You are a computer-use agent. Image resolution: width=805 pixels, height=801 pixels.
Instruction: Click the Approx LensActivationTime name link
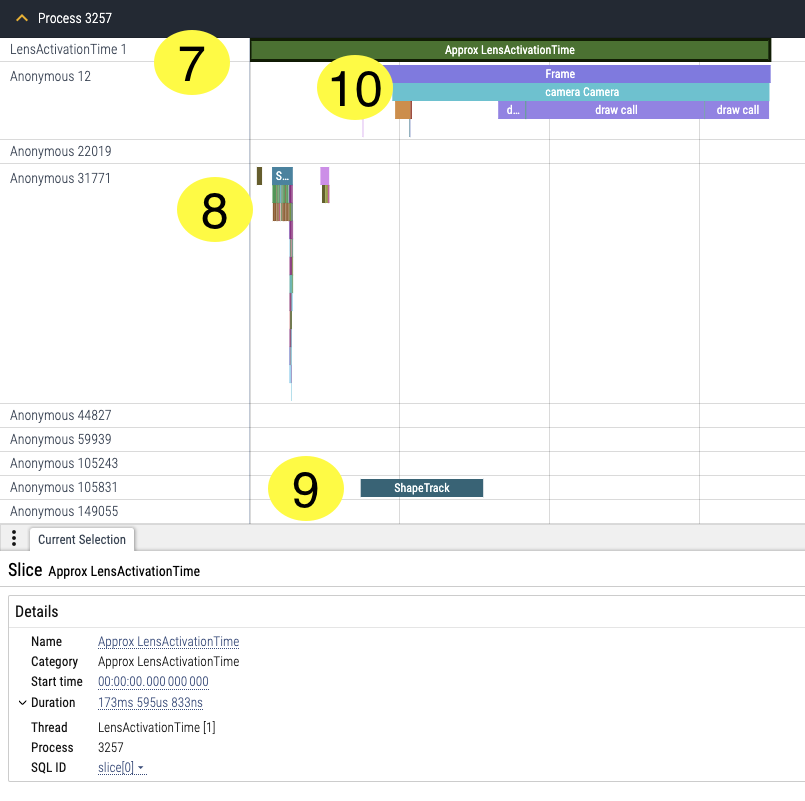point(168,642)
